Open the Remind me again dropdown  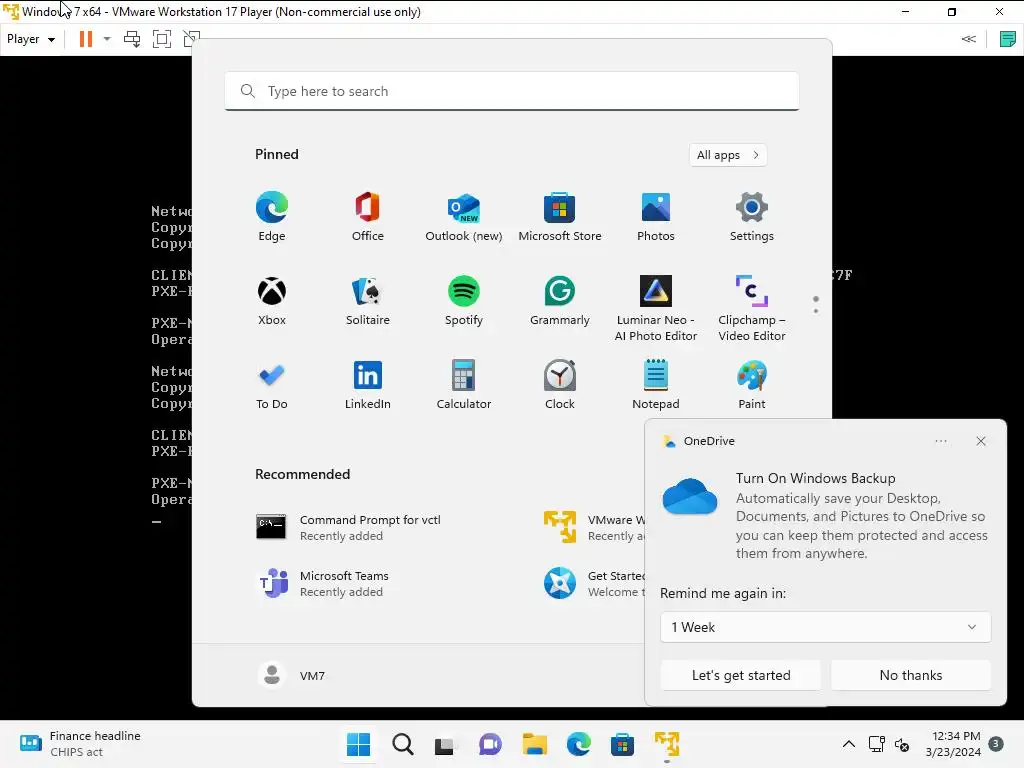tap(825, 627)
